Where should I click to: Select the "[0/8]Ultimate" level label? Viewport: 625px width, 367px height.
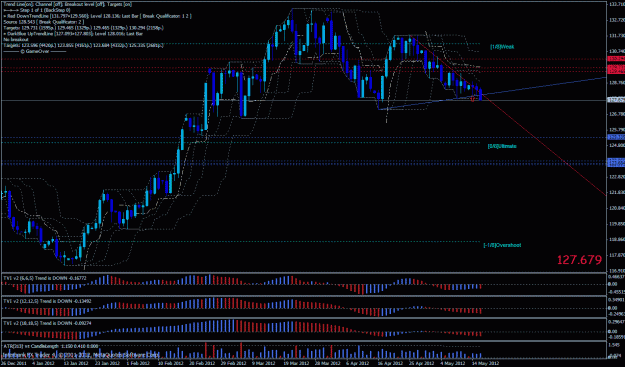502,146
